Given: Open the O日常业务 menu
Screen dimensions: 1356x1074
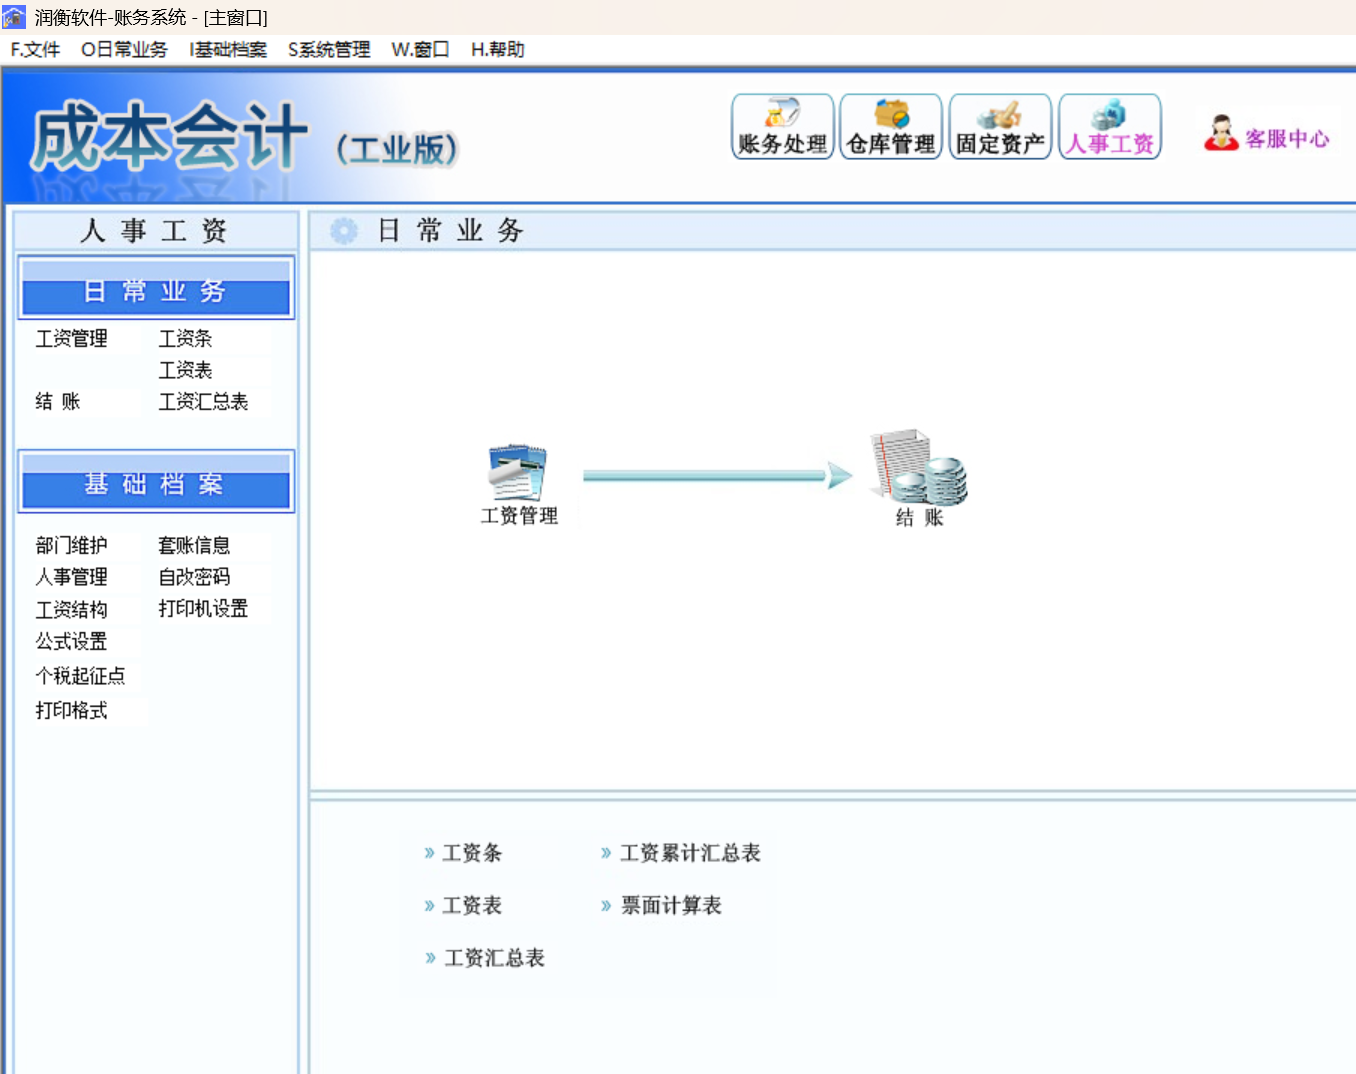Looking at the screenshot, I should [x=124, y=50].
